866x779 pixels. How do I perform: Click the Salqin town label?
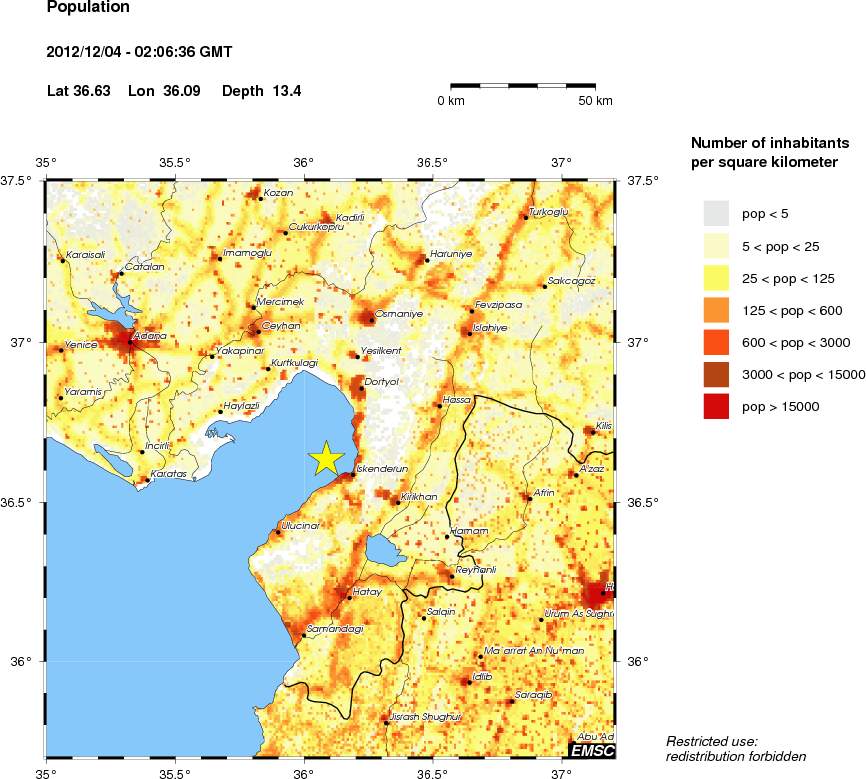tap(441, 612)
